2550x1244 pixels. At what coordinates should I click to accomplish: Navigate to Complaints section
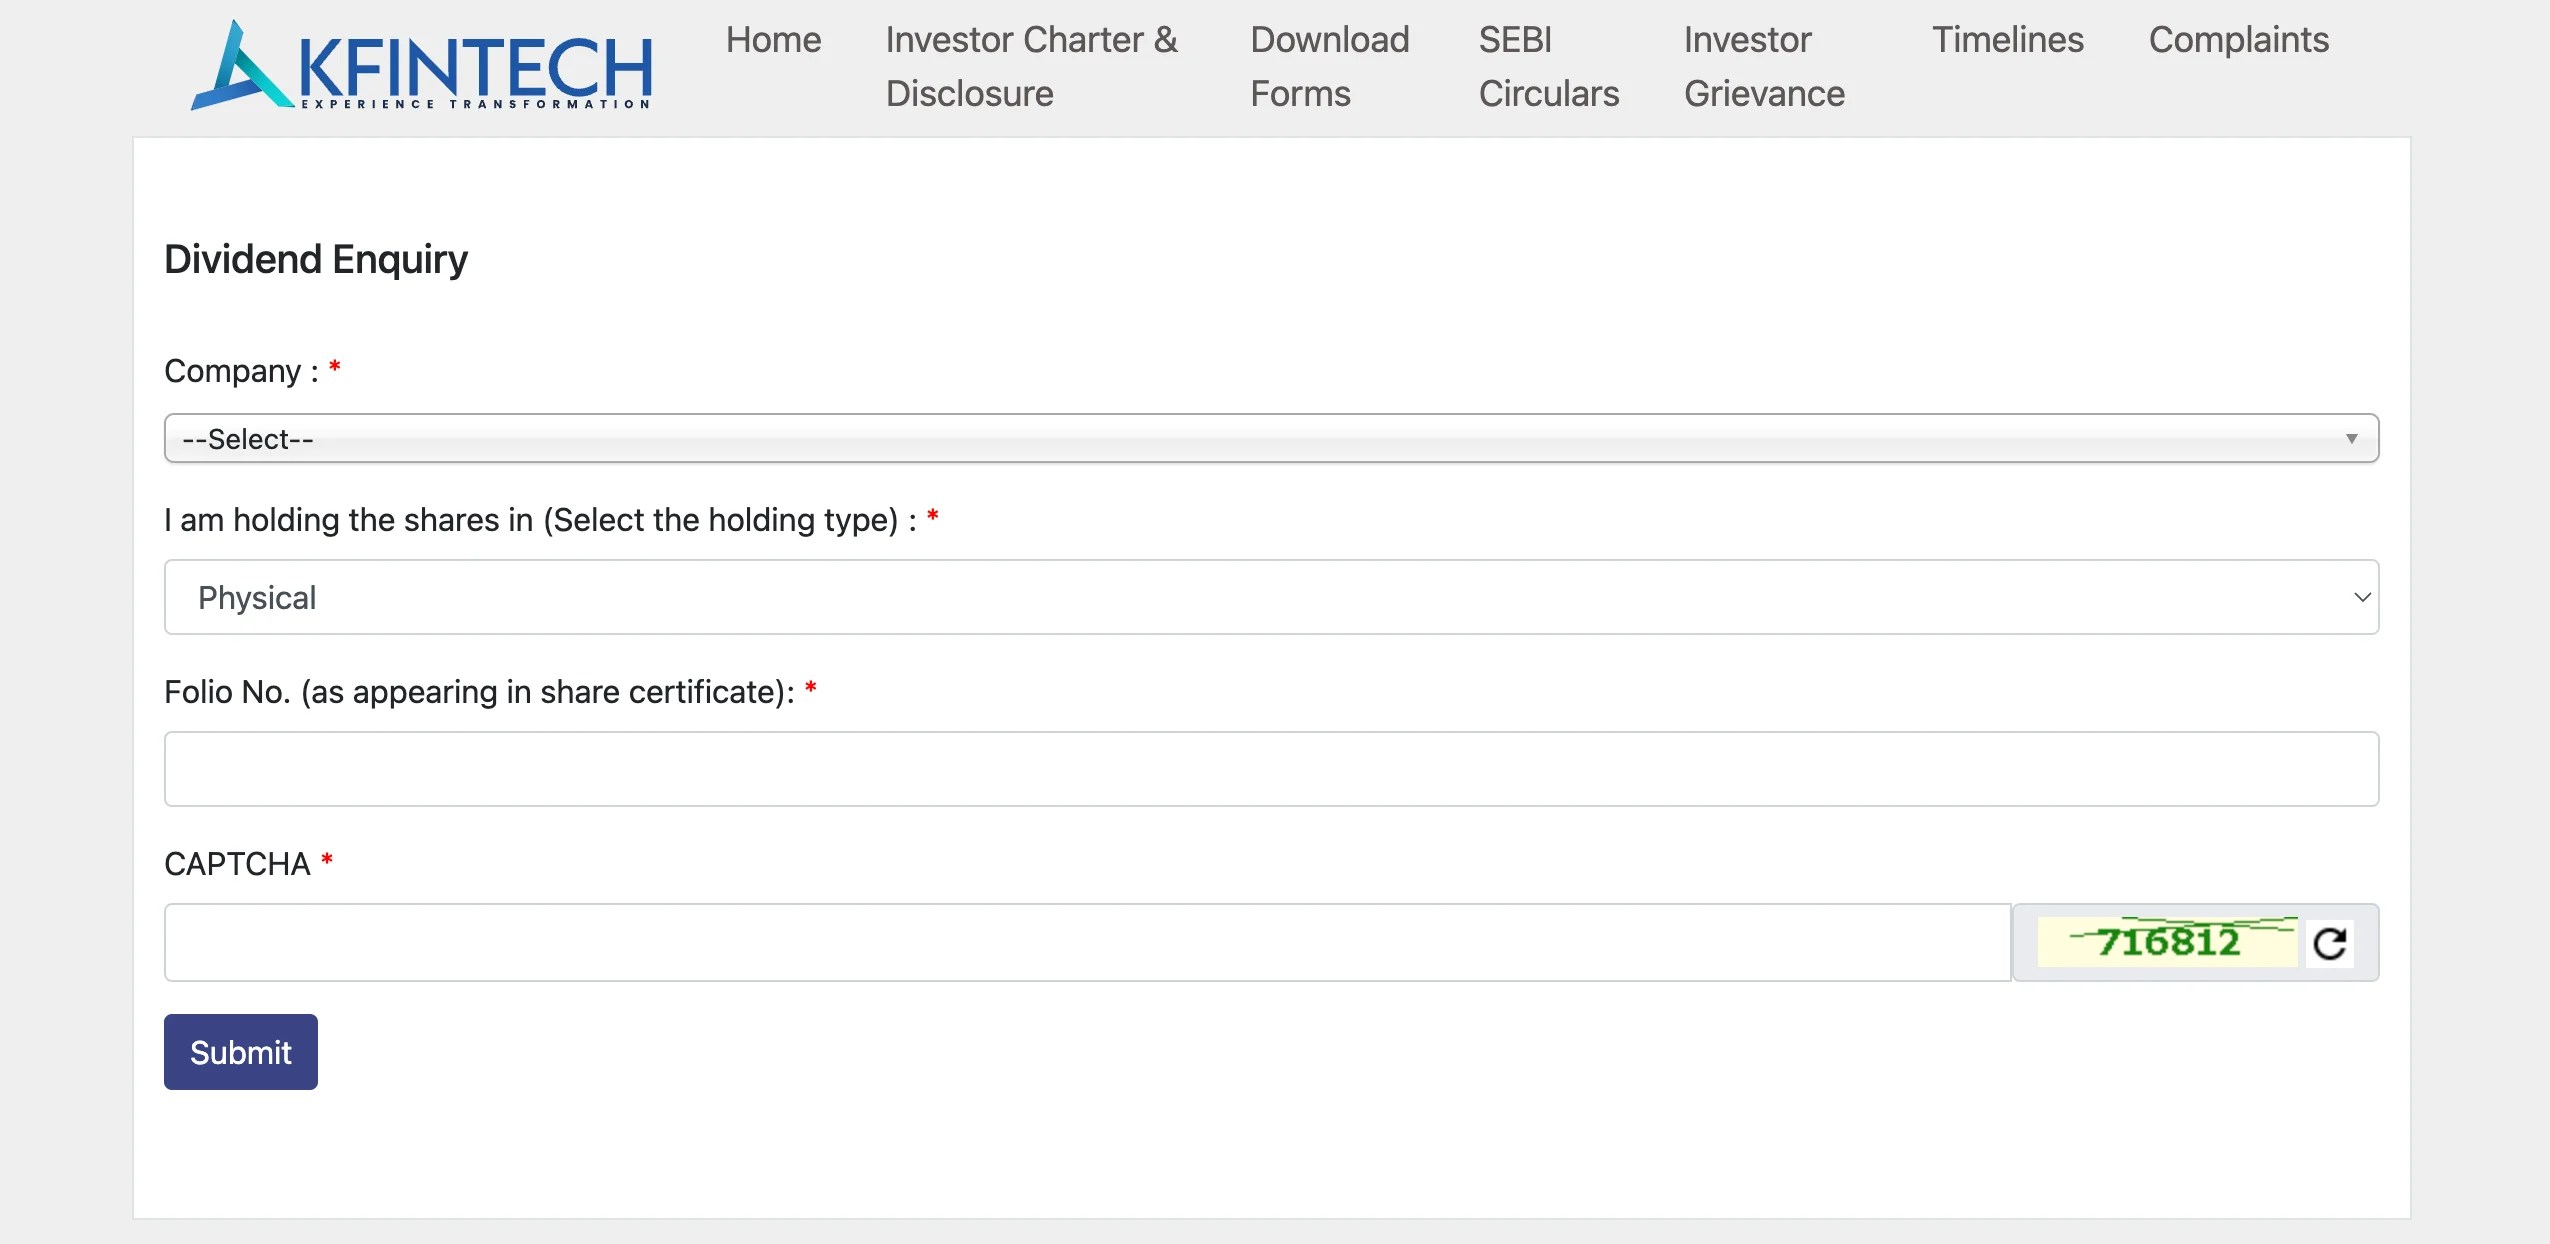(x=2239, y=40)
